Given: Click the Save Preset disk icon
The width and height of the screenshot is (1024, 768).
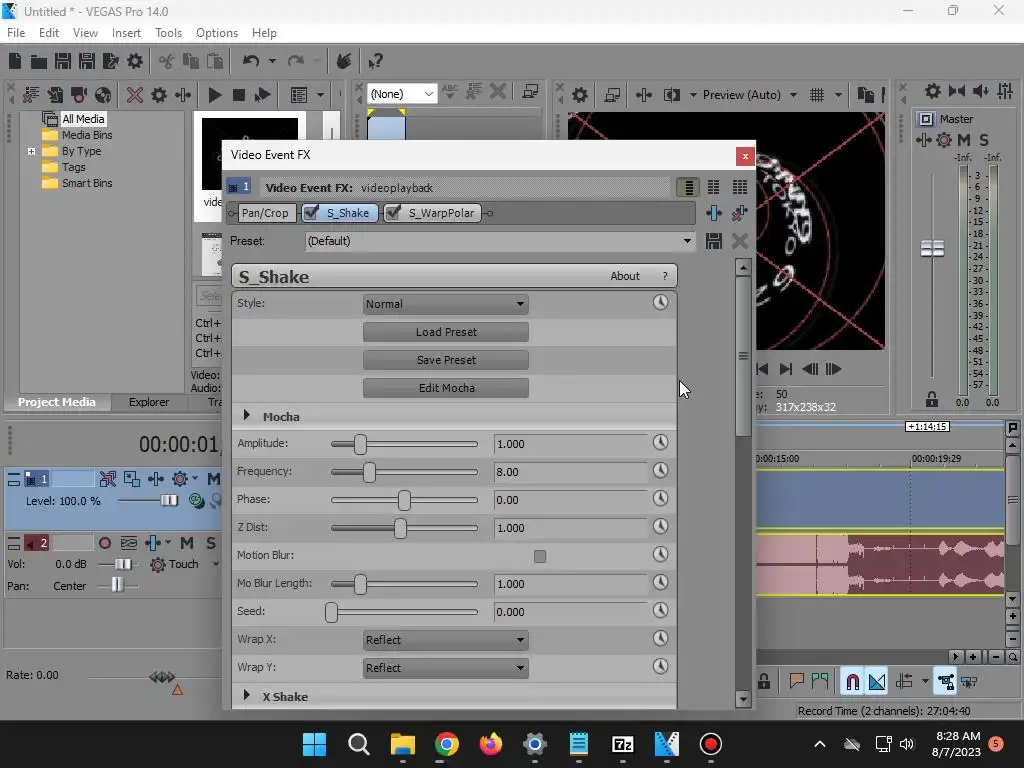Looking at the screenshot, I should [x=714, y=241].
